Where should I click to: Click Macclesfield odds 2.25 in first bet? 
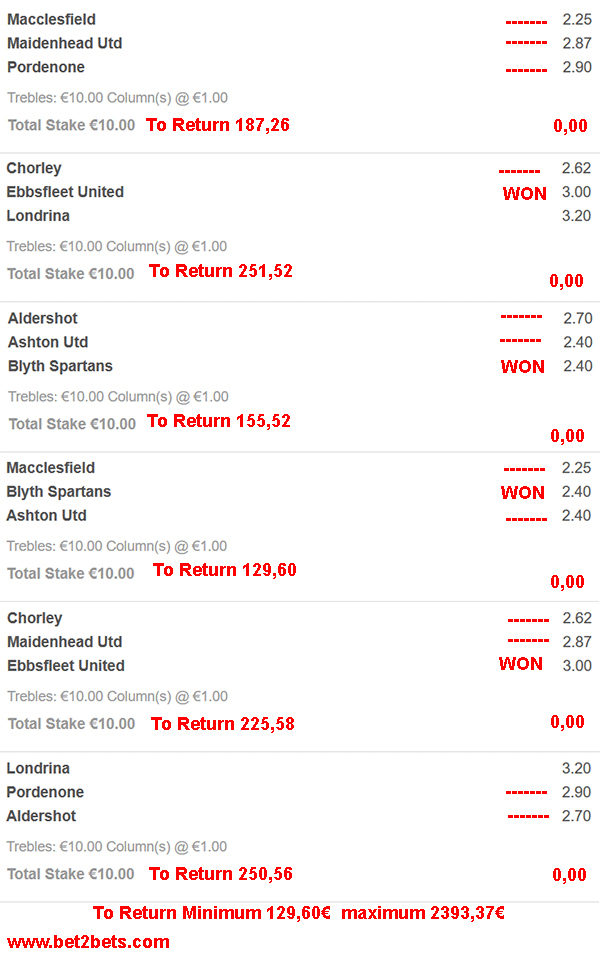click(577, 19)
